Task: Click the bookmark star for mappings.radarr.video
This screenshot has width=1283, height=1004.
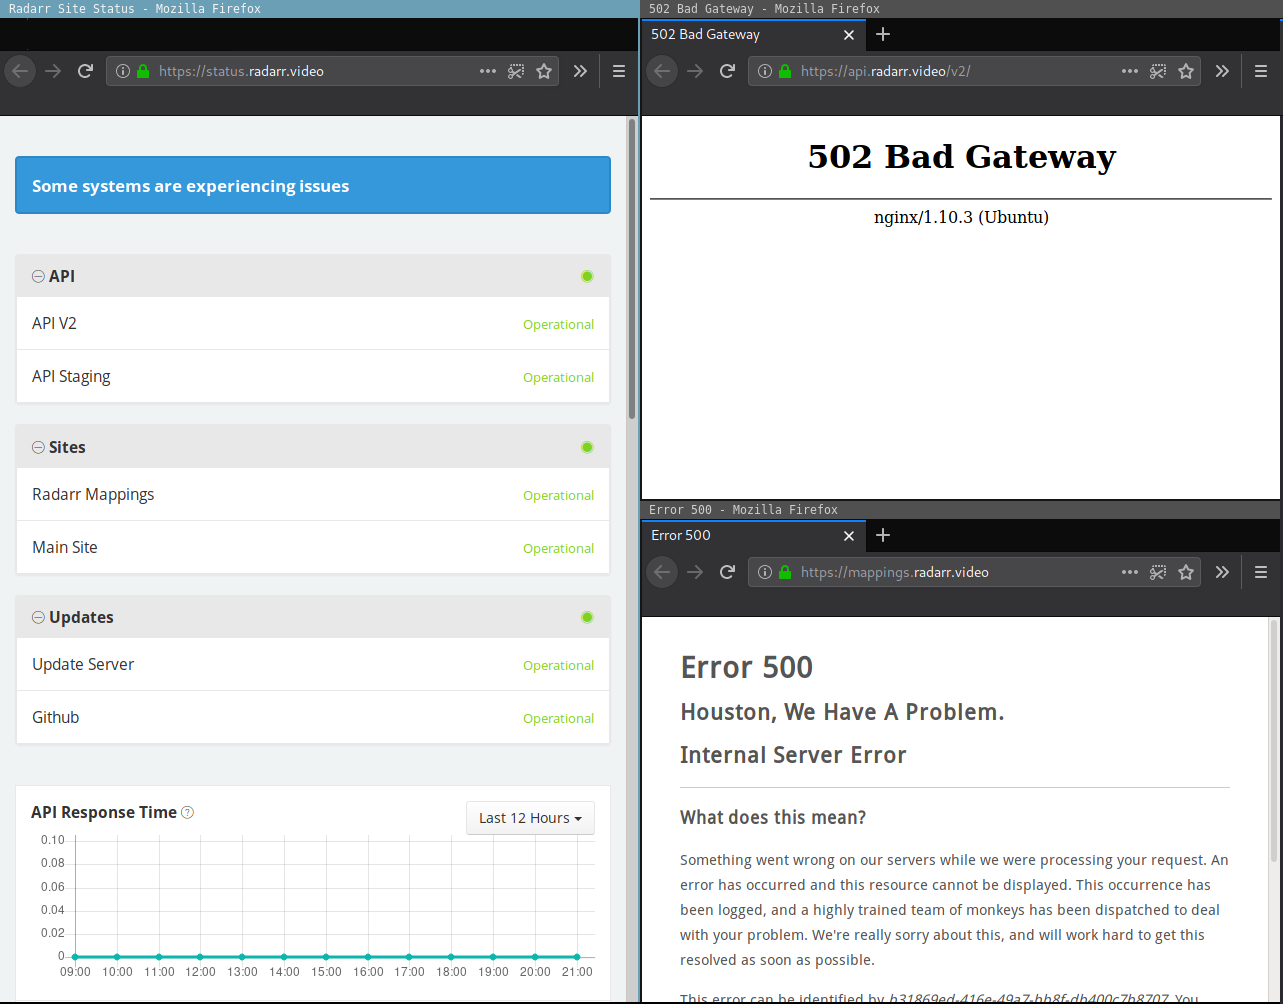Action: 1185,572
